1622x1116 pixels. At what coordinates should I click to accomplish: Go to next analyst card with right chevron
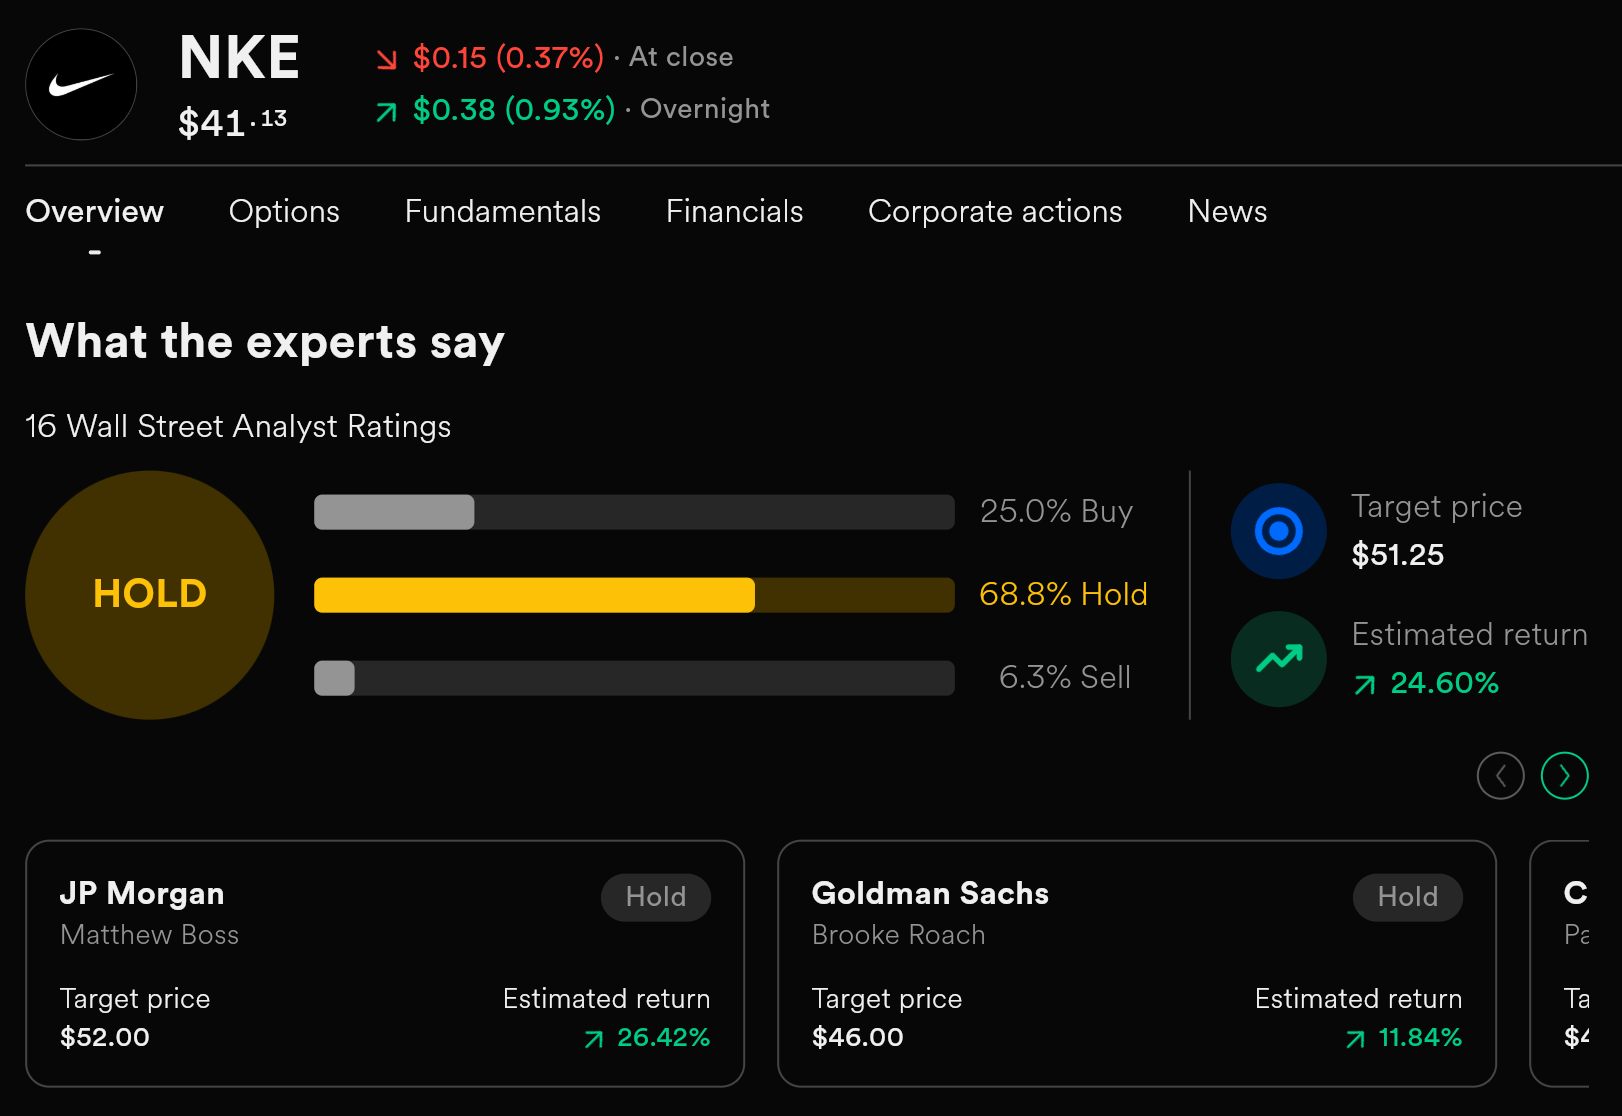point(1565,776)
